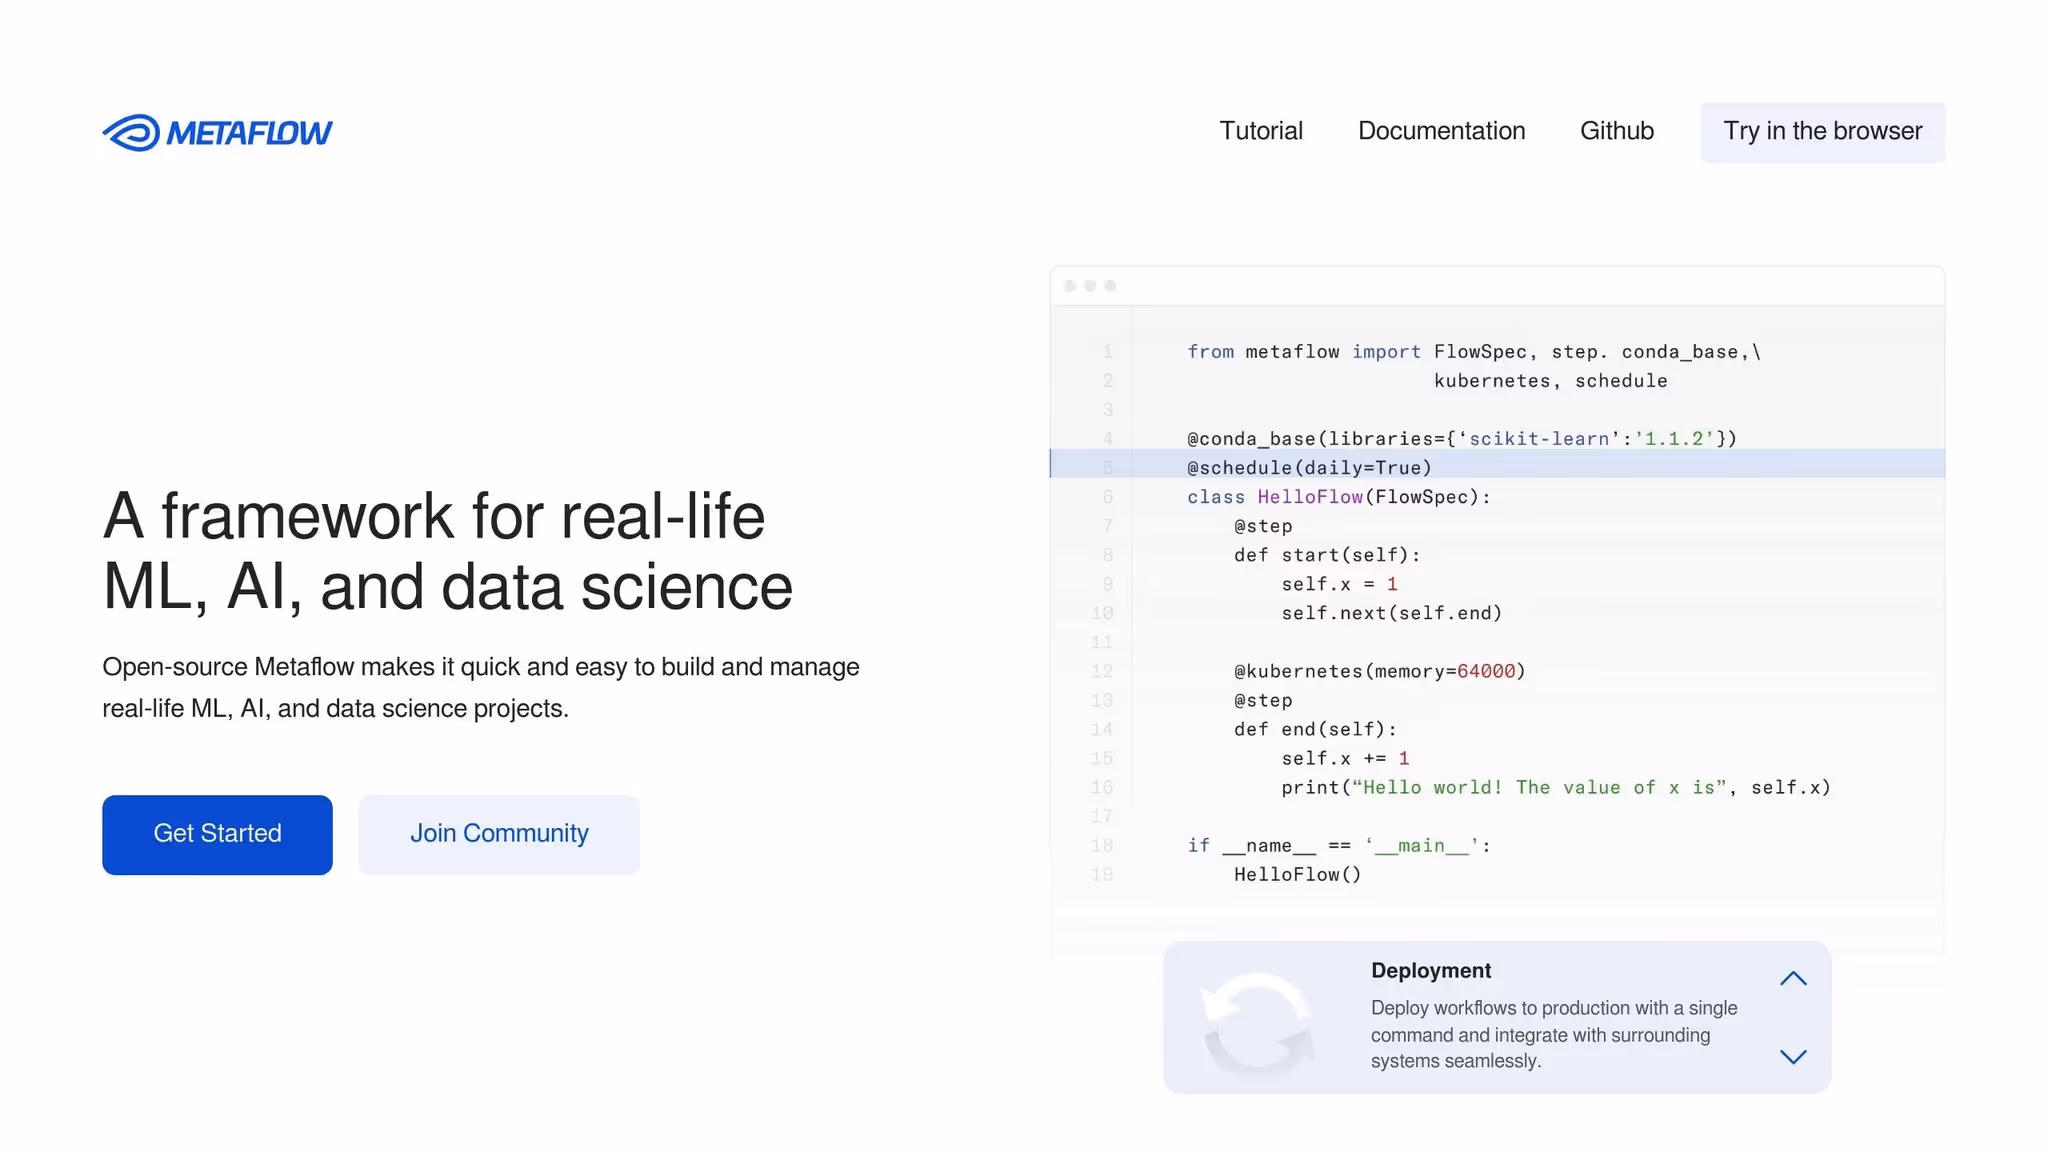Image resolution: width=2048 pixels, height=1152 pixels.
Task: Click the Get Started button
Action: (217, 834)
